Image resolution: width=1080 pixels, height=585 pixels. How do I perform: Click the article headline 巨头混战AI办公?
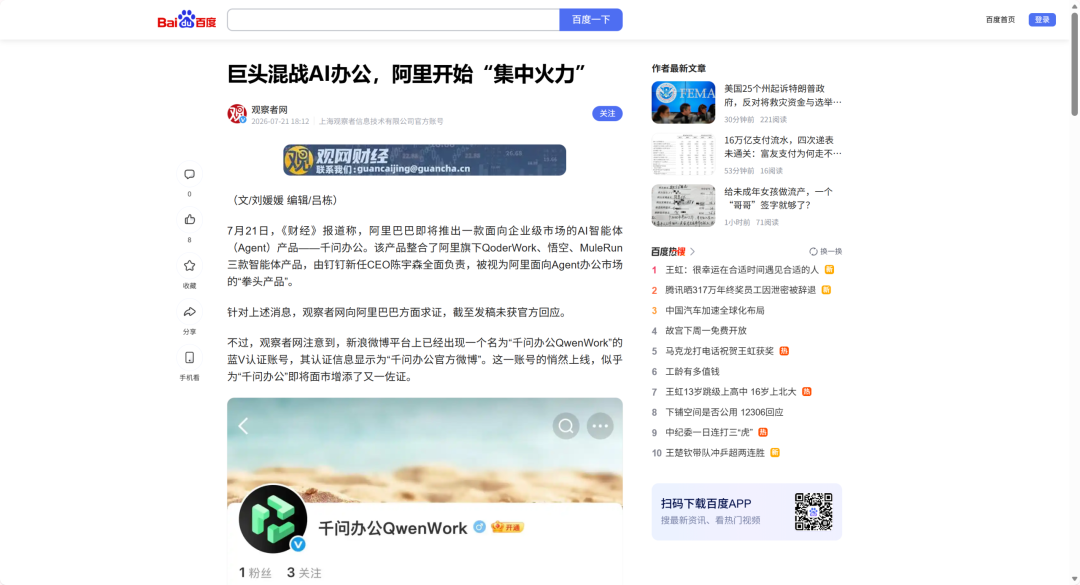pyautogui.click(x=407, y=74)
